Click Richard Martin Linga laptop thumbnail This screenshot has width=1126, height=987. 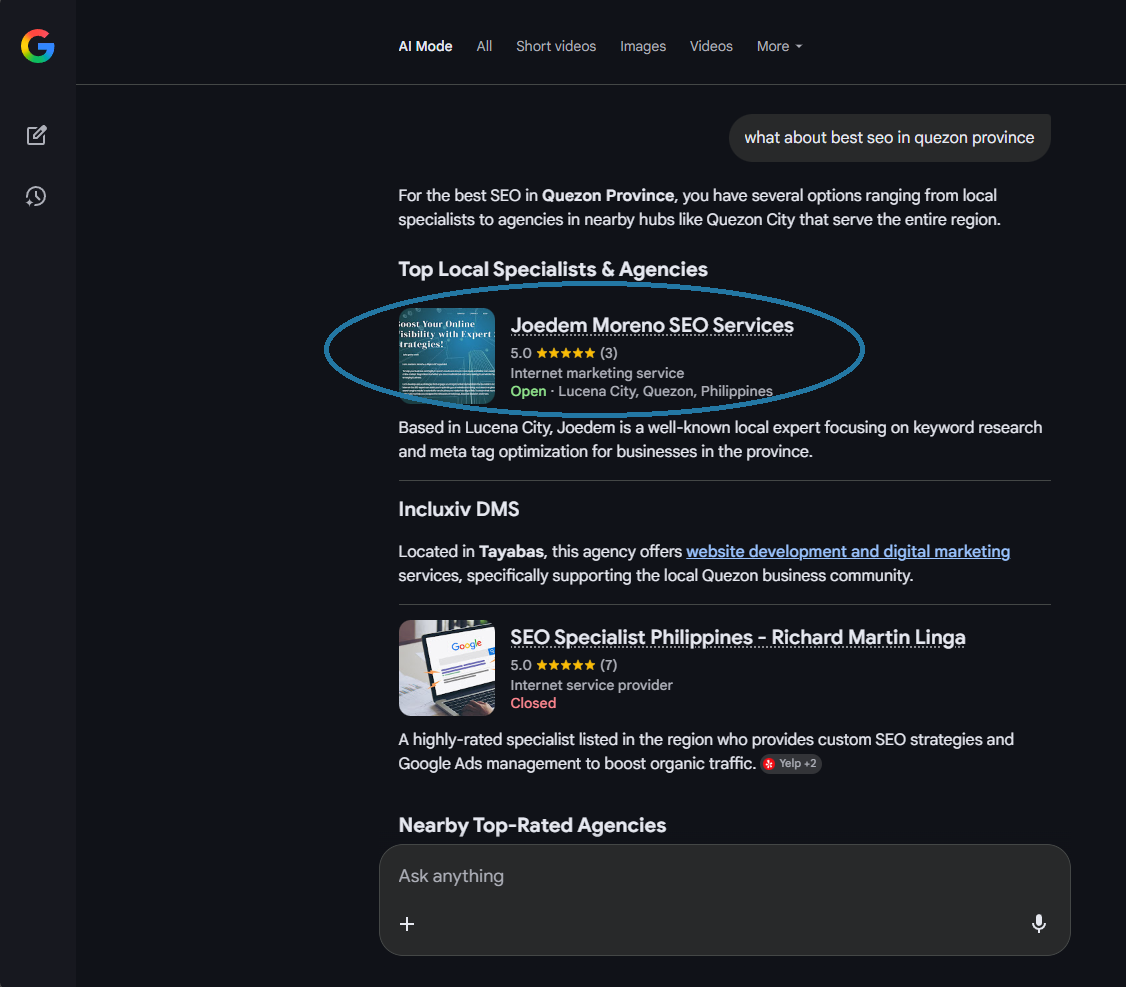click(x=447, y=667)
